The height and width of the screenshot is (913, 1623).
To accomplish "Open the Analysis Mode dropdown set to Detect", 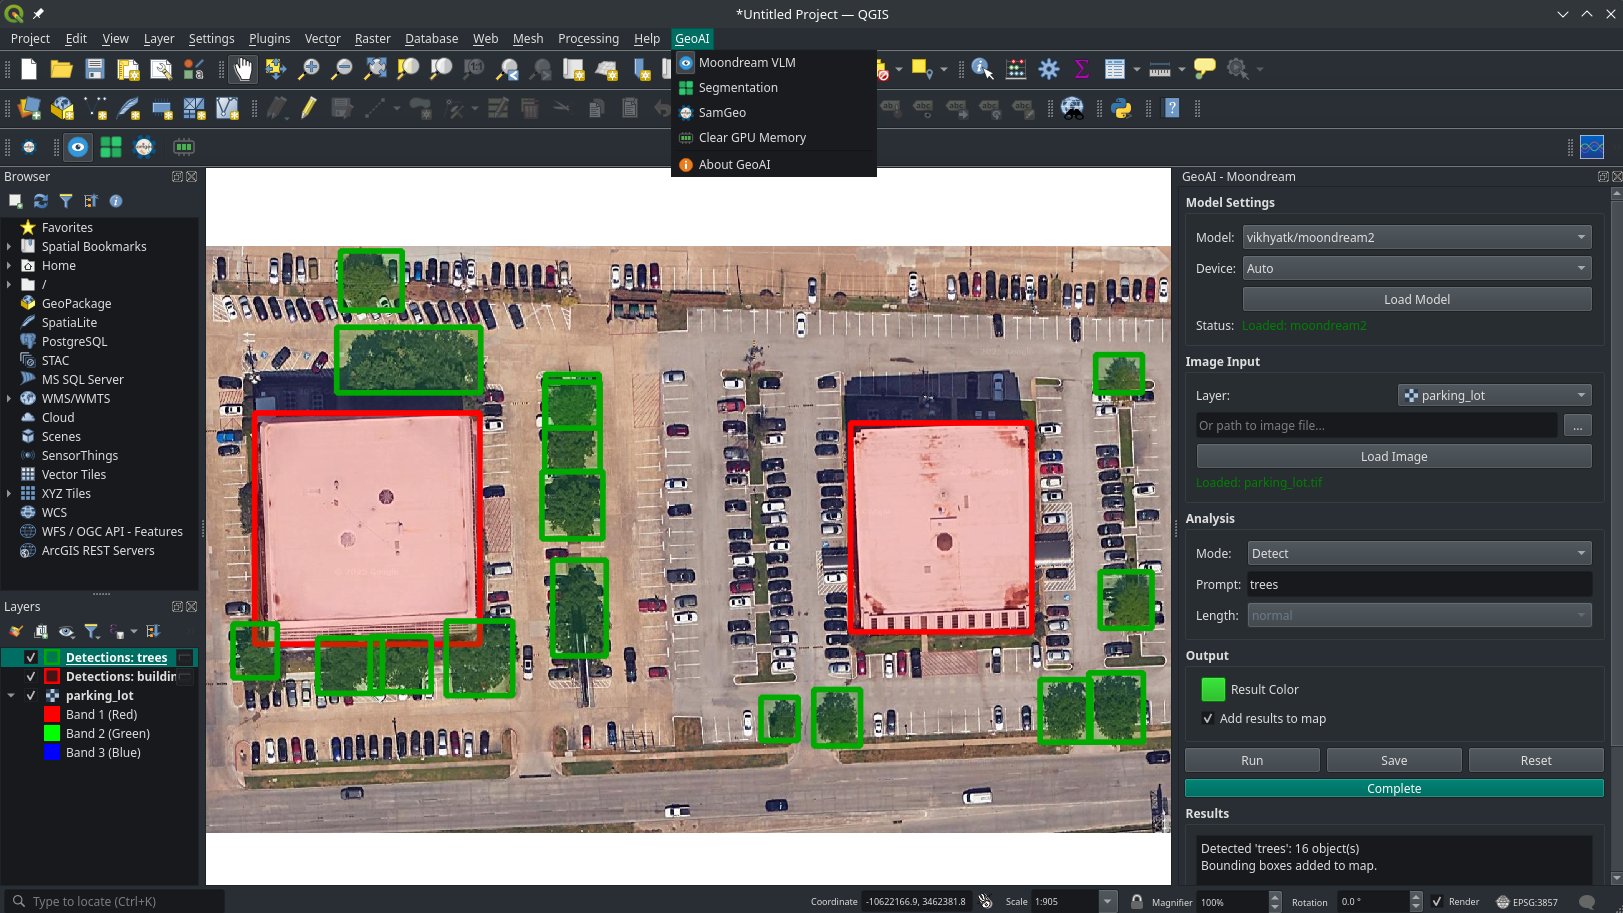I will tap(1417, 554).
